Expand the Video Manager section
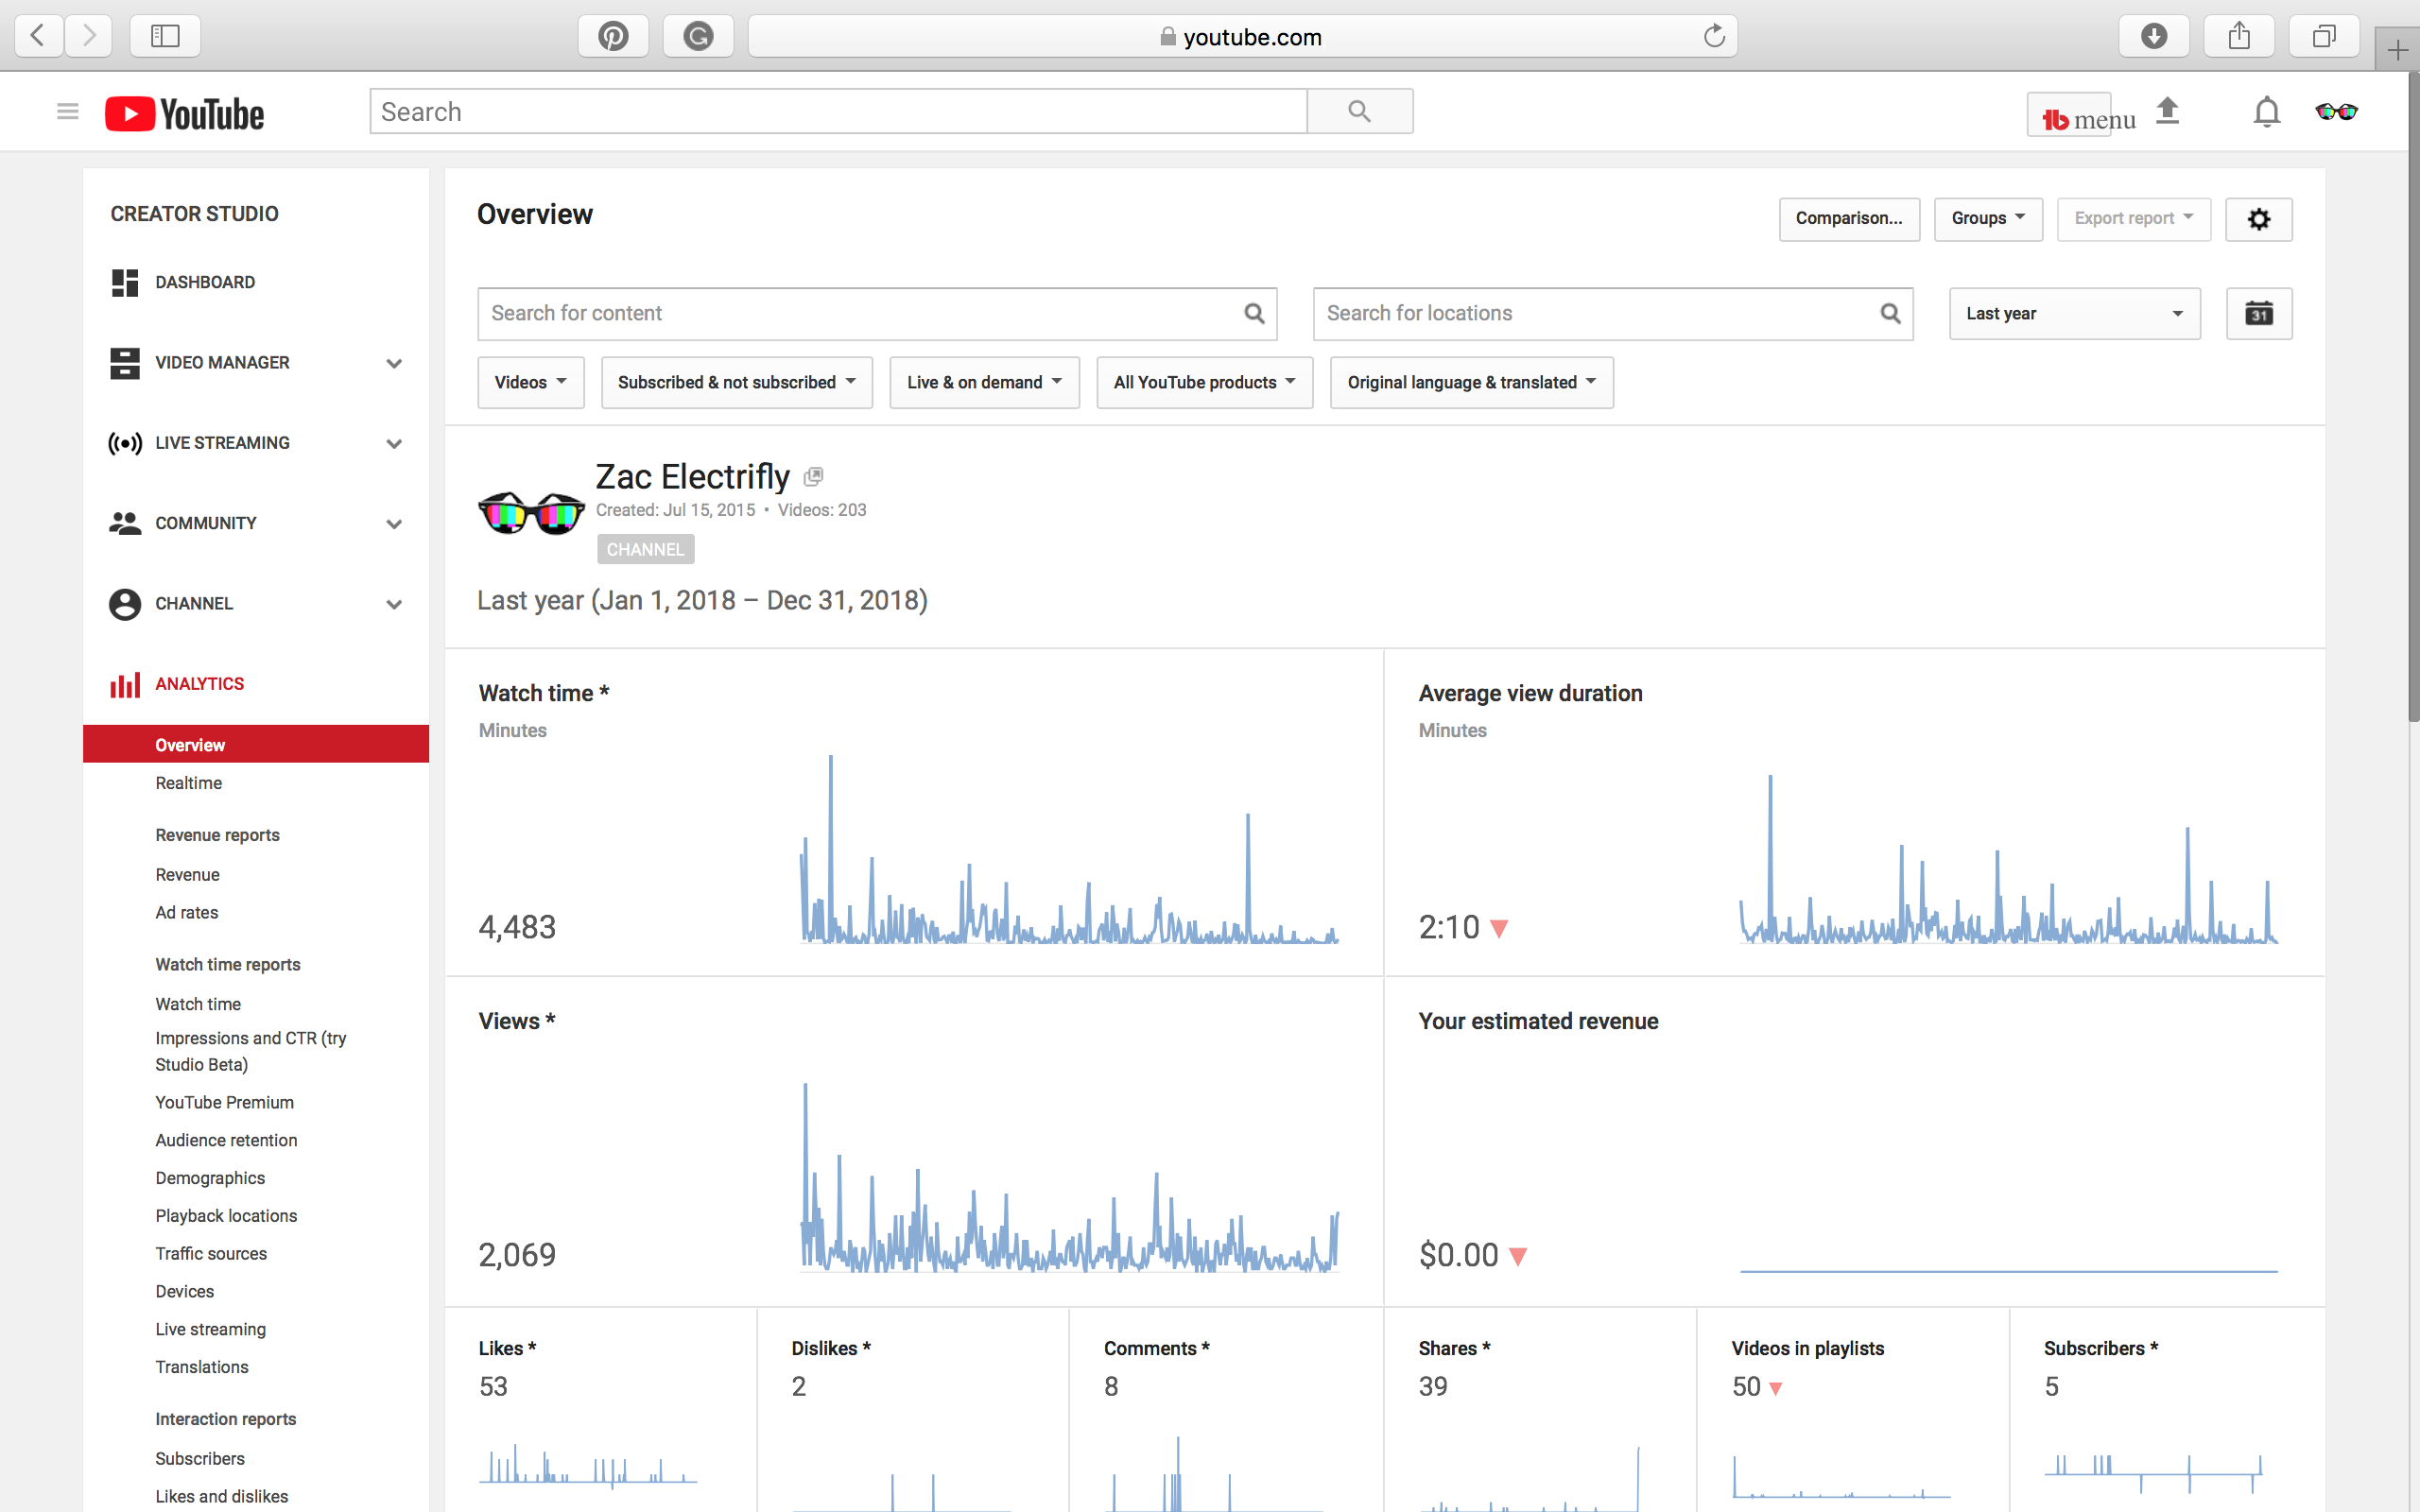The width and height of the screenshot is (2420, 1512). 394,364
